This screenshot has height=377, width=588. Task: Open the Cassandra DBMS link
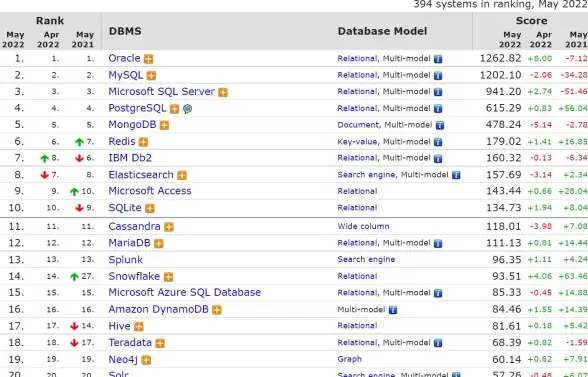134,227
